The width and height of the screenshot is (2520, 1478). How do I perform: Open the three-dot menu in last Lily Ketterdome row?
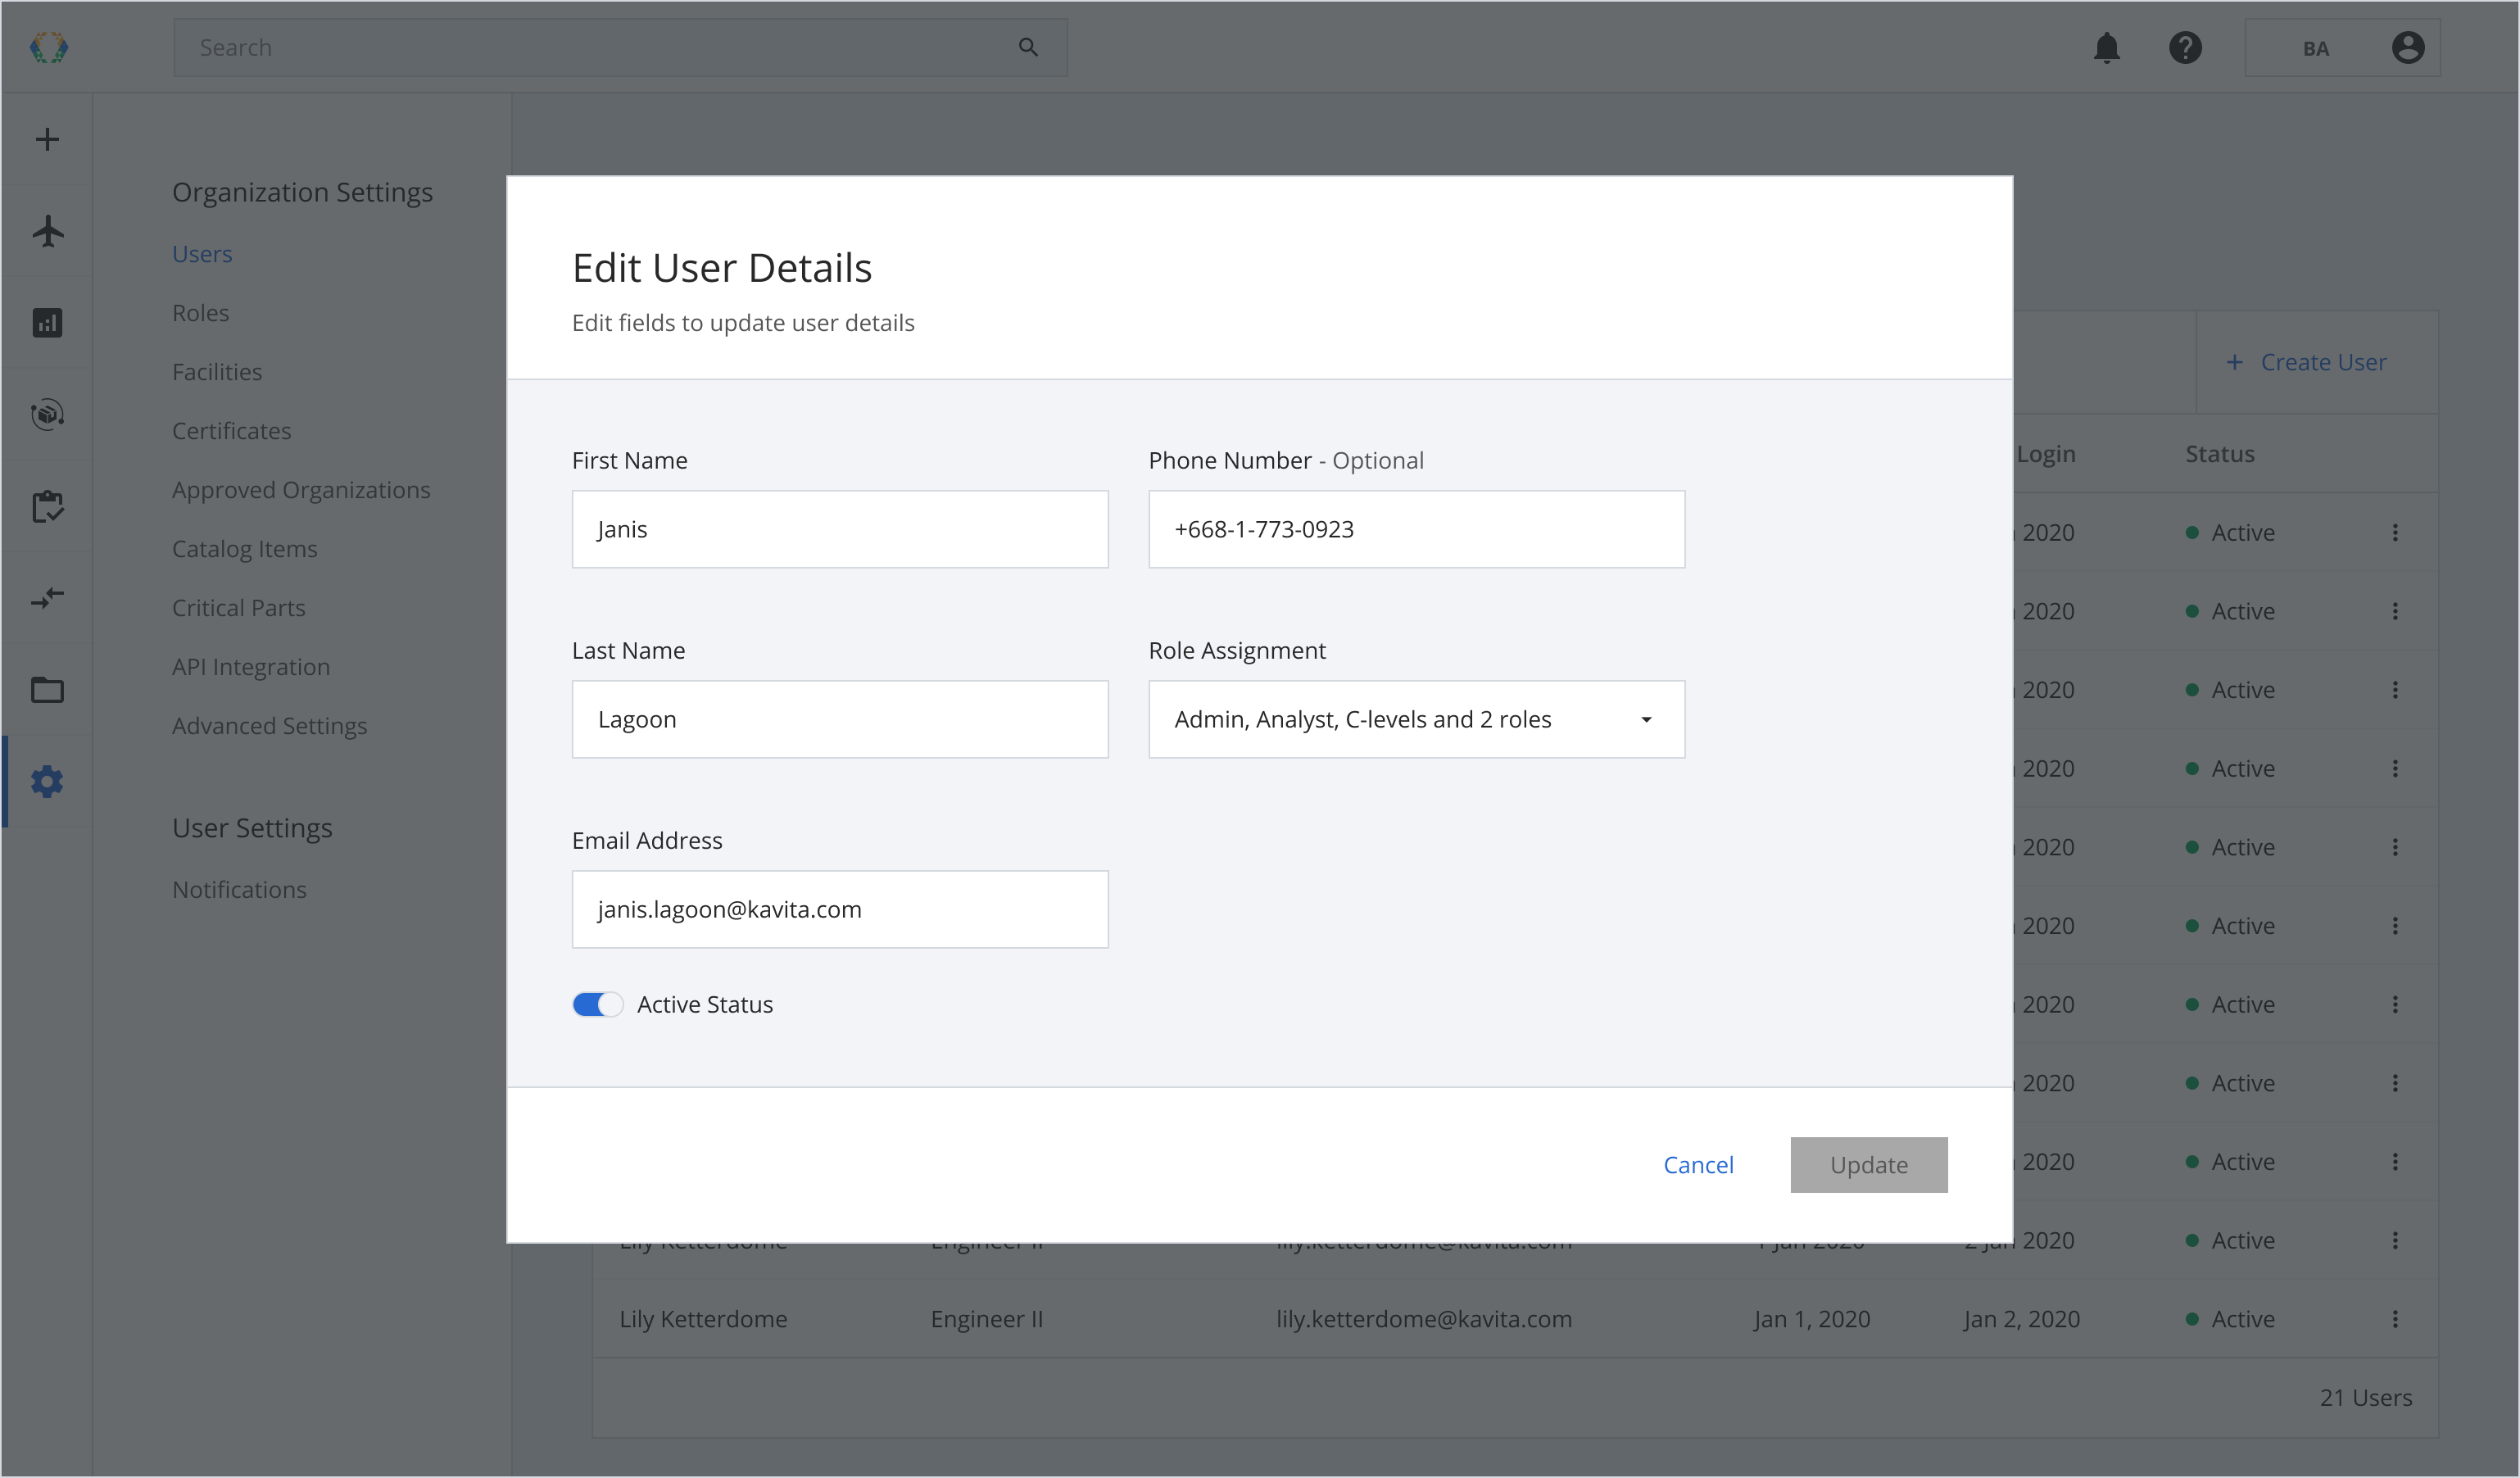click(x=2394, y=1318)
